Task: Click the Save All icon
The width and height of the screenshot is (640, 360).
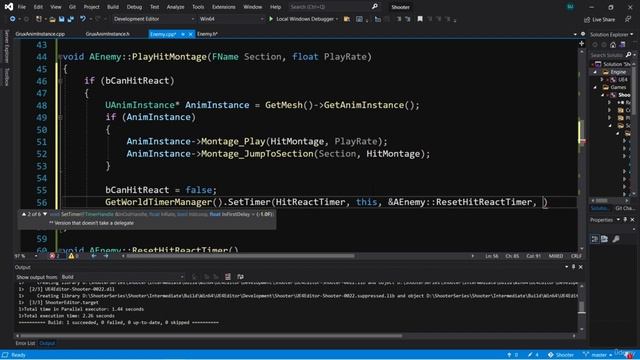Action: coord(70,19)
